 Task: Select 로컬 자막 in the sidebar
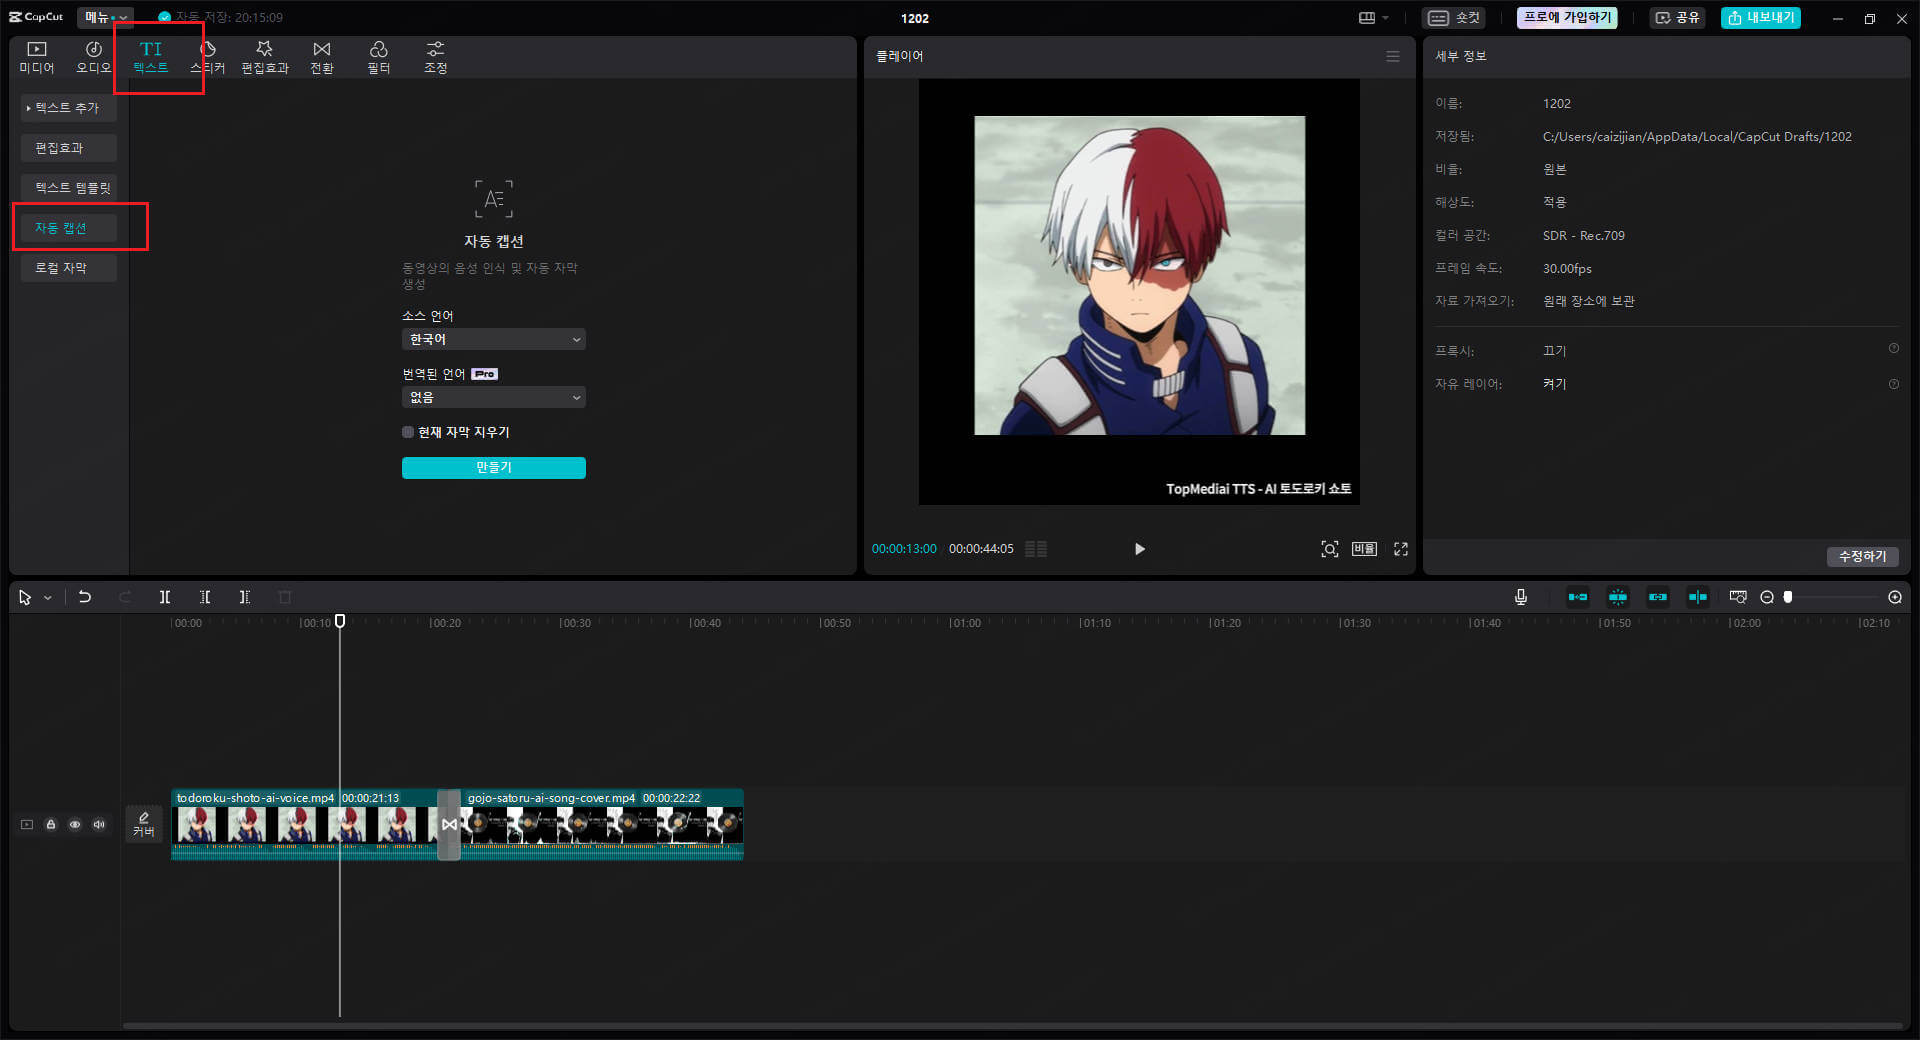69,268
